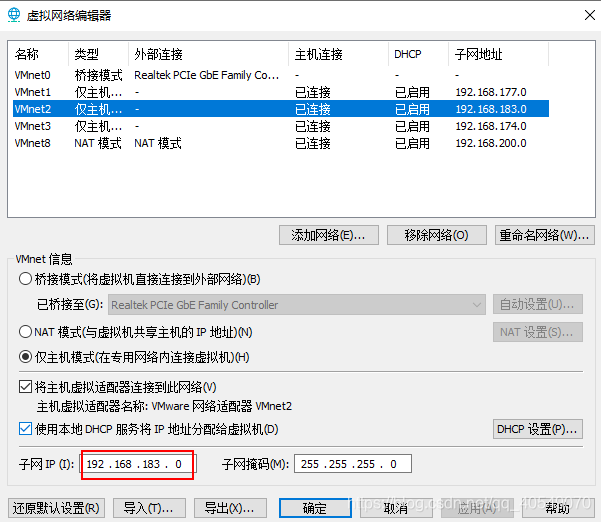Click VMnet8 external connection NAT 模式 cell
The height and width of the screenshot is (522, 601).
(x=158, y=143)
